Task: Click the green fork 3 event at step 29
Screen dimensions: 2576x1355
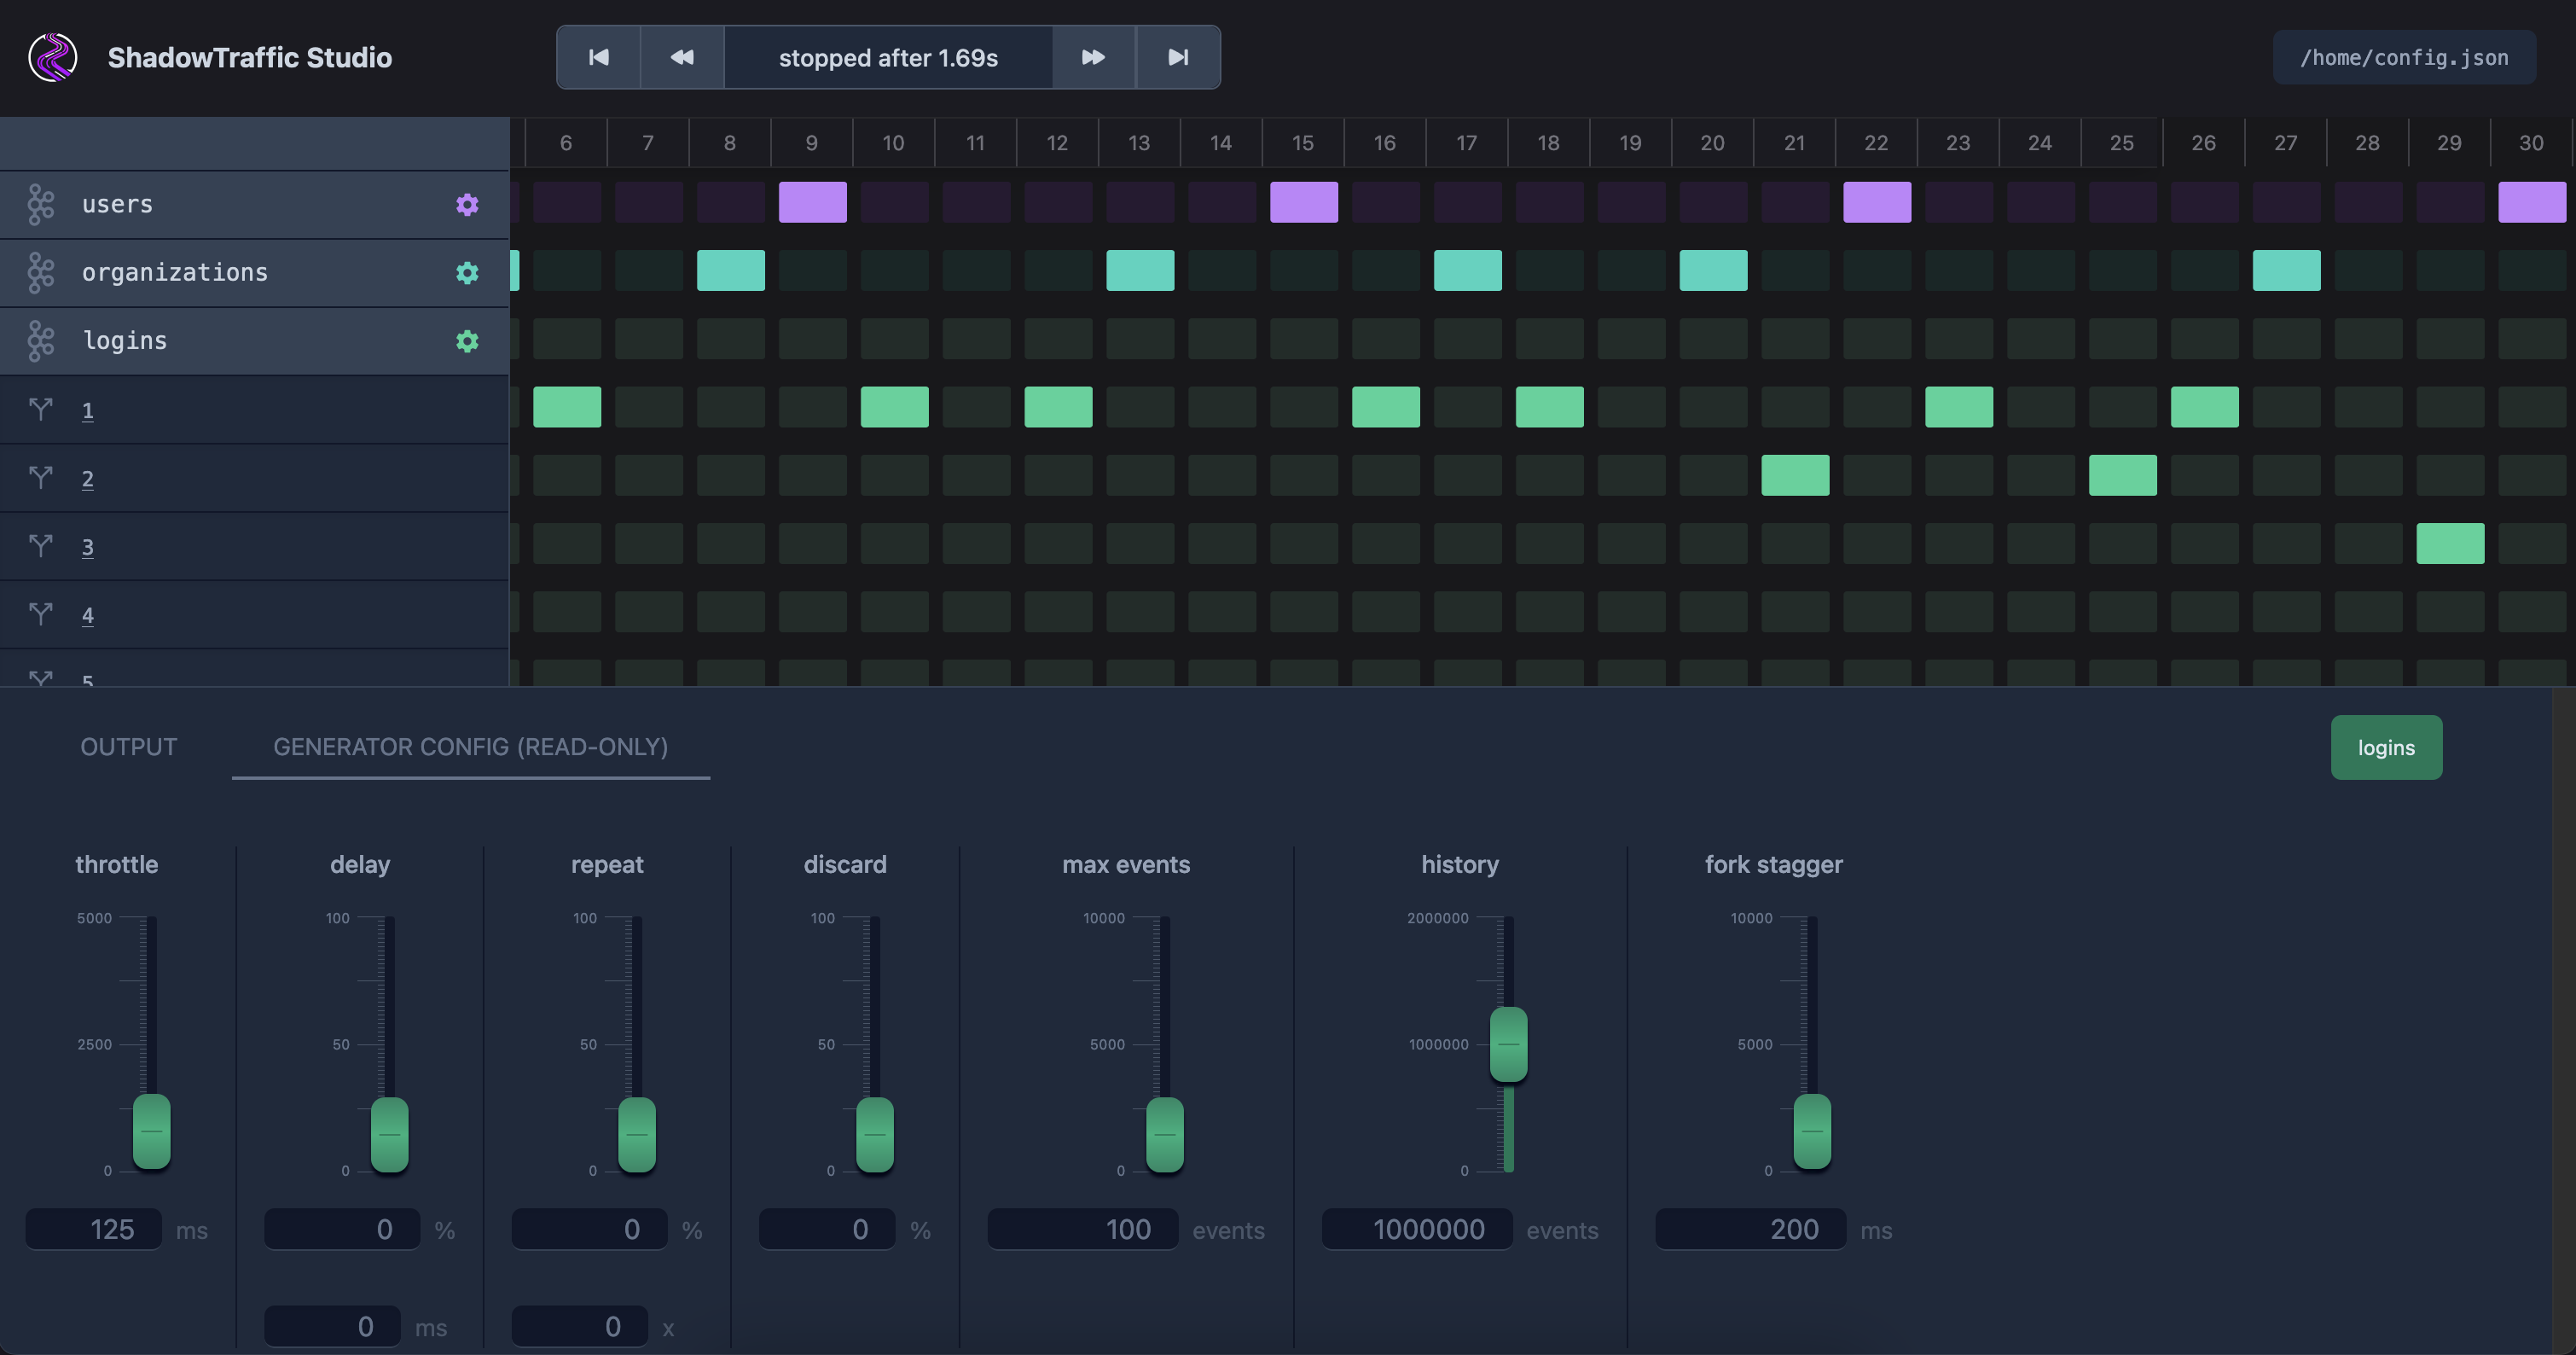Action: 2450,543
